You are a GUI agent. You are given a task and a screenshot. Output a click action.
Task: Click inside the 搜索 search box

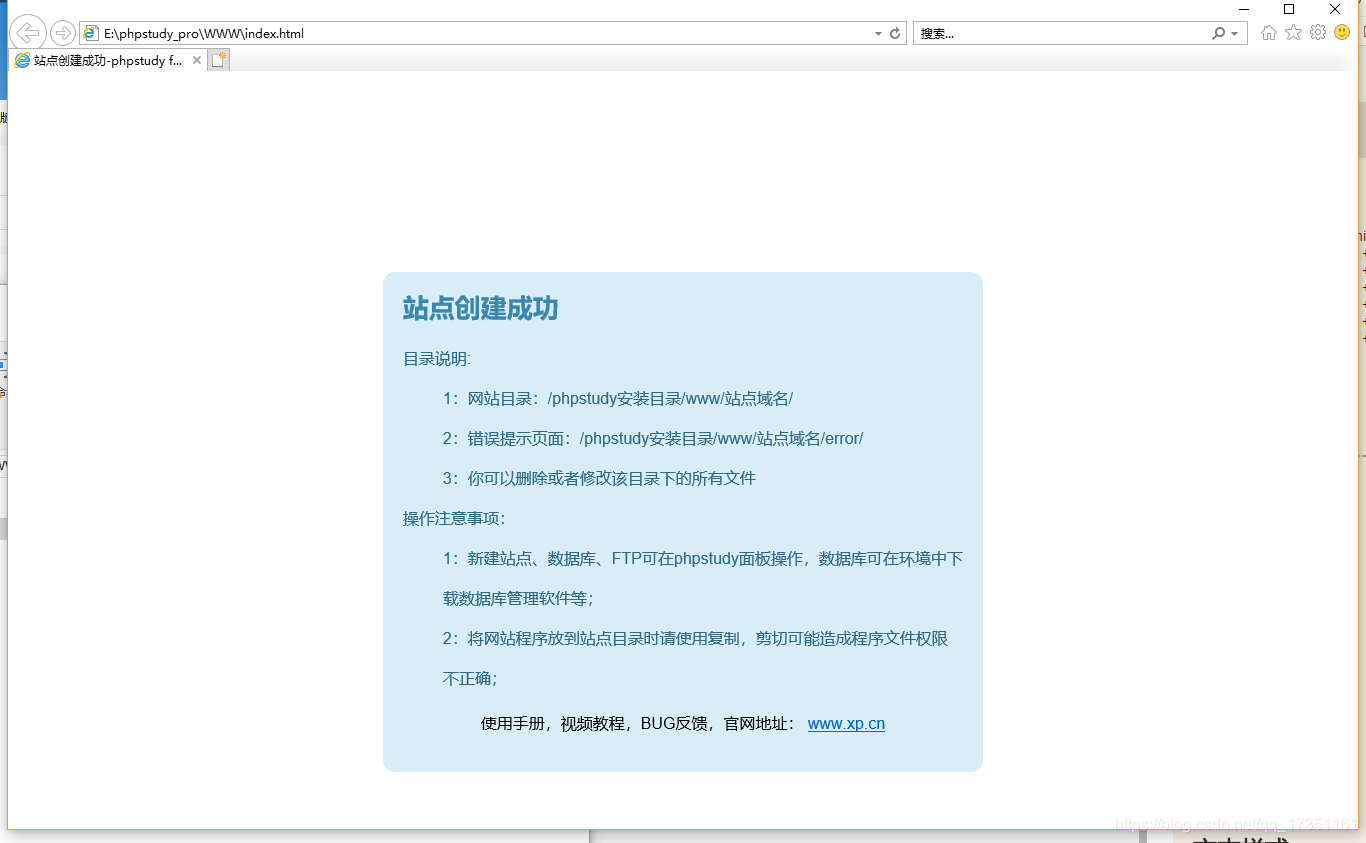point(1050,32)
